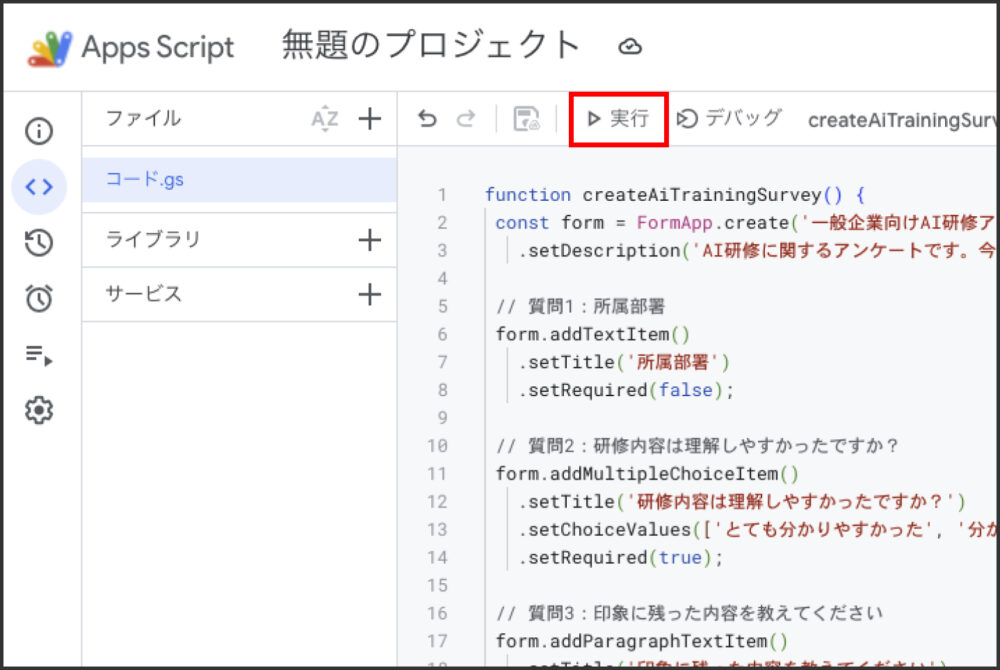
Task: Sort files alphabetically with AZ icon
Action: (325, 118)
